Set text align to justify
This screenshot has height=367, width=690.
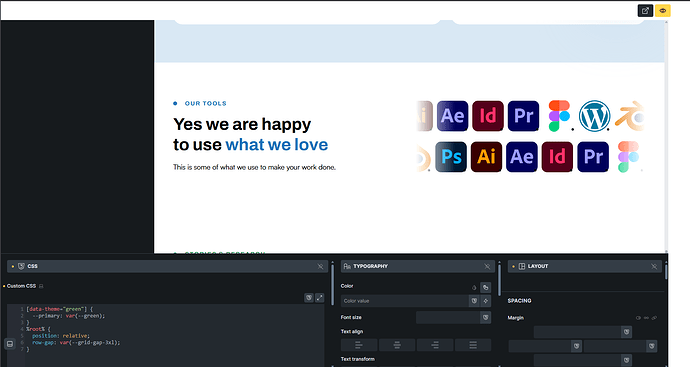[x=473, y=345]
